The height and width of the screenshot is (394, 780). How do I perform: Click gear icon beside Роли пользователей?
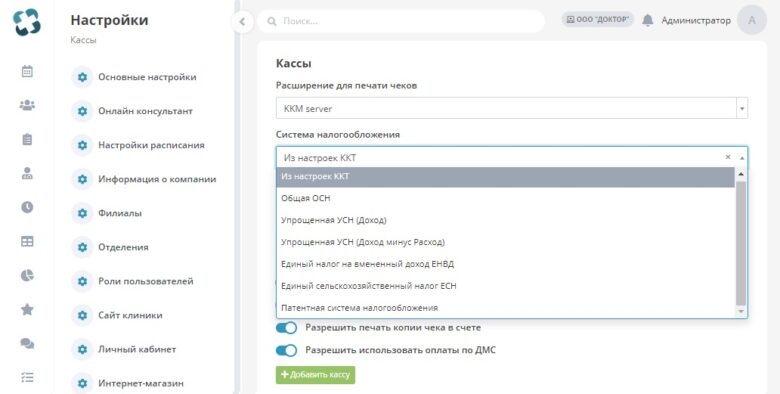click(x=83, y=281)
